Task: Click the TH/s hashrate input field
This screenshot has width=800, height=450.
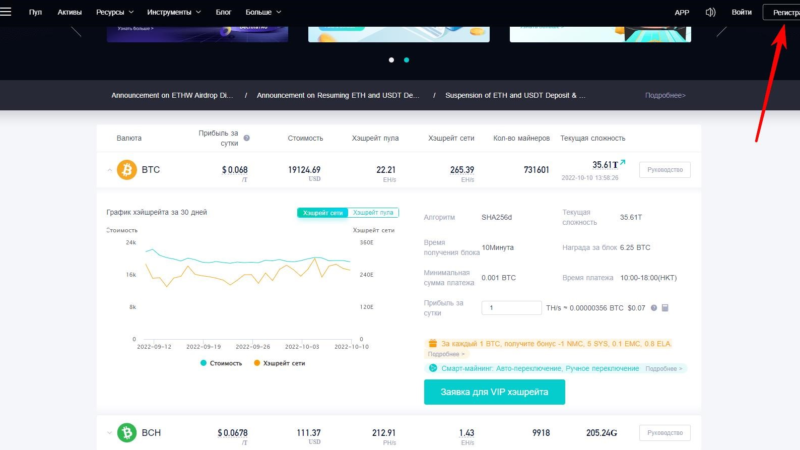Action: tap(511, 308)
